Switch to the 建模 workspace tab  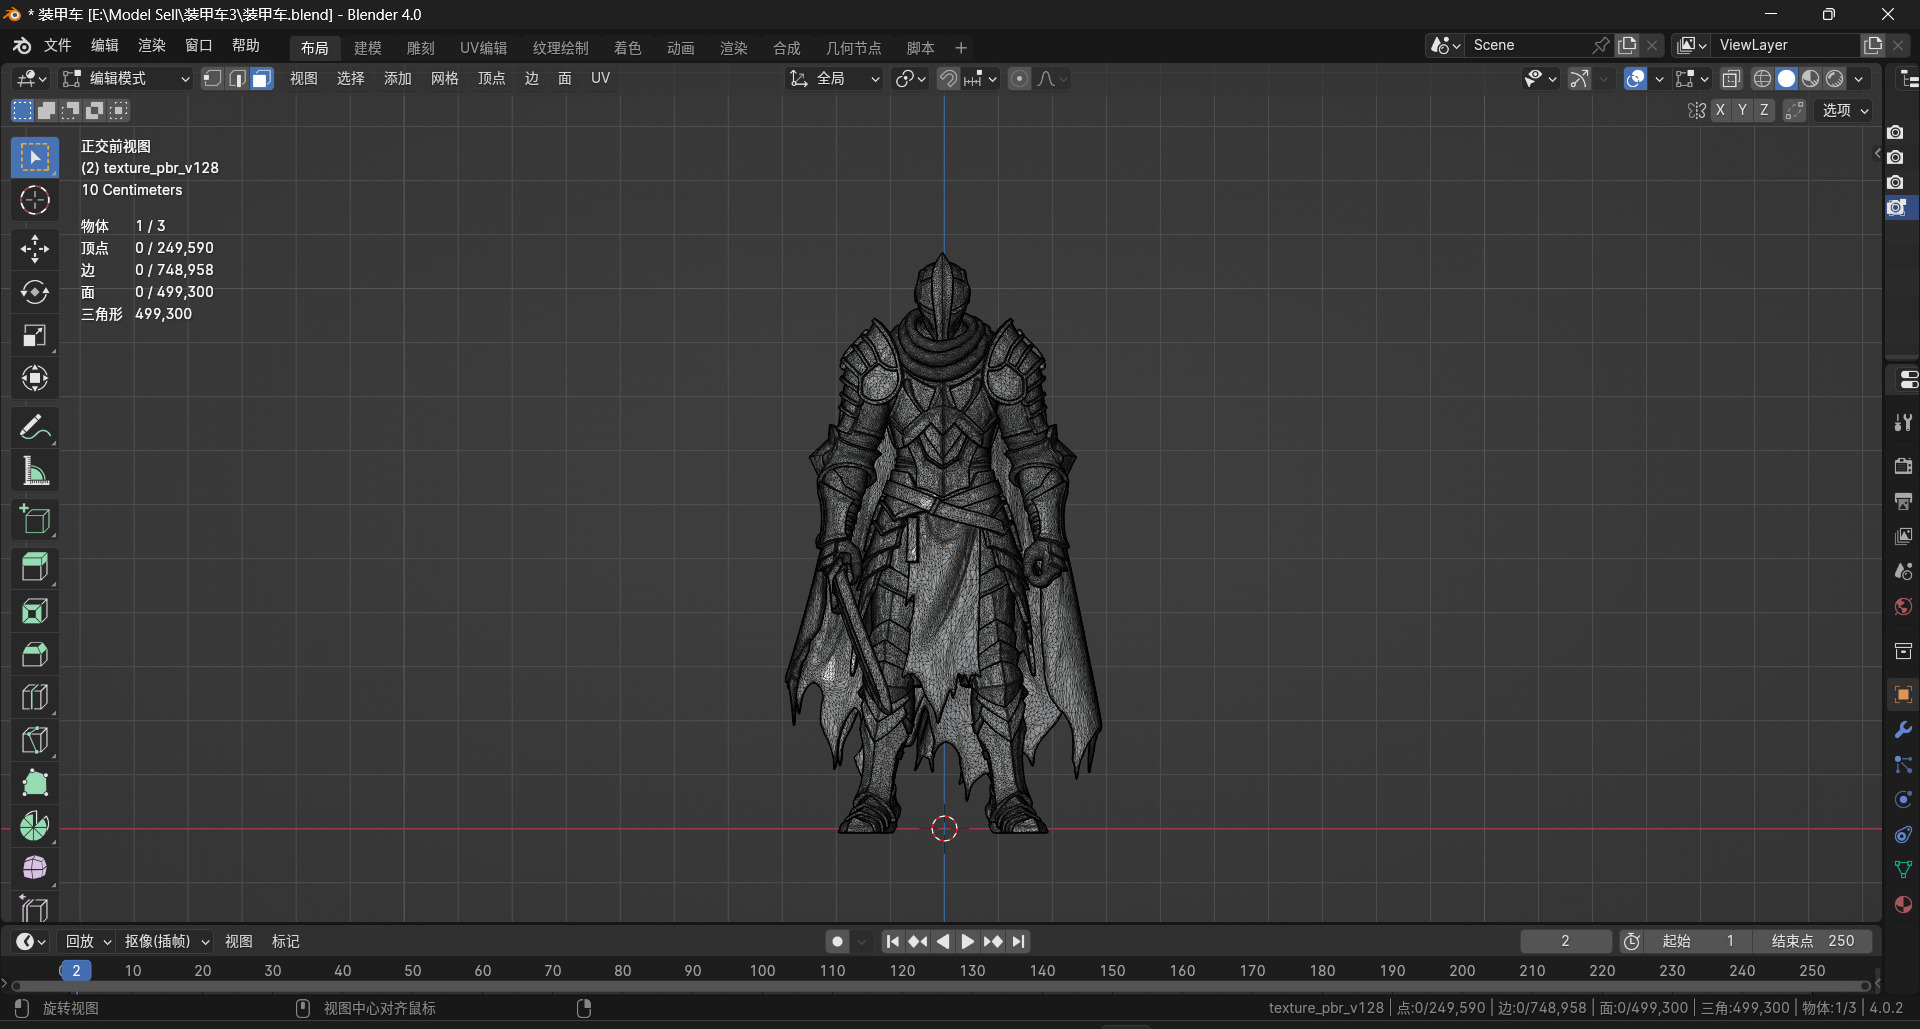click(367, 48)
